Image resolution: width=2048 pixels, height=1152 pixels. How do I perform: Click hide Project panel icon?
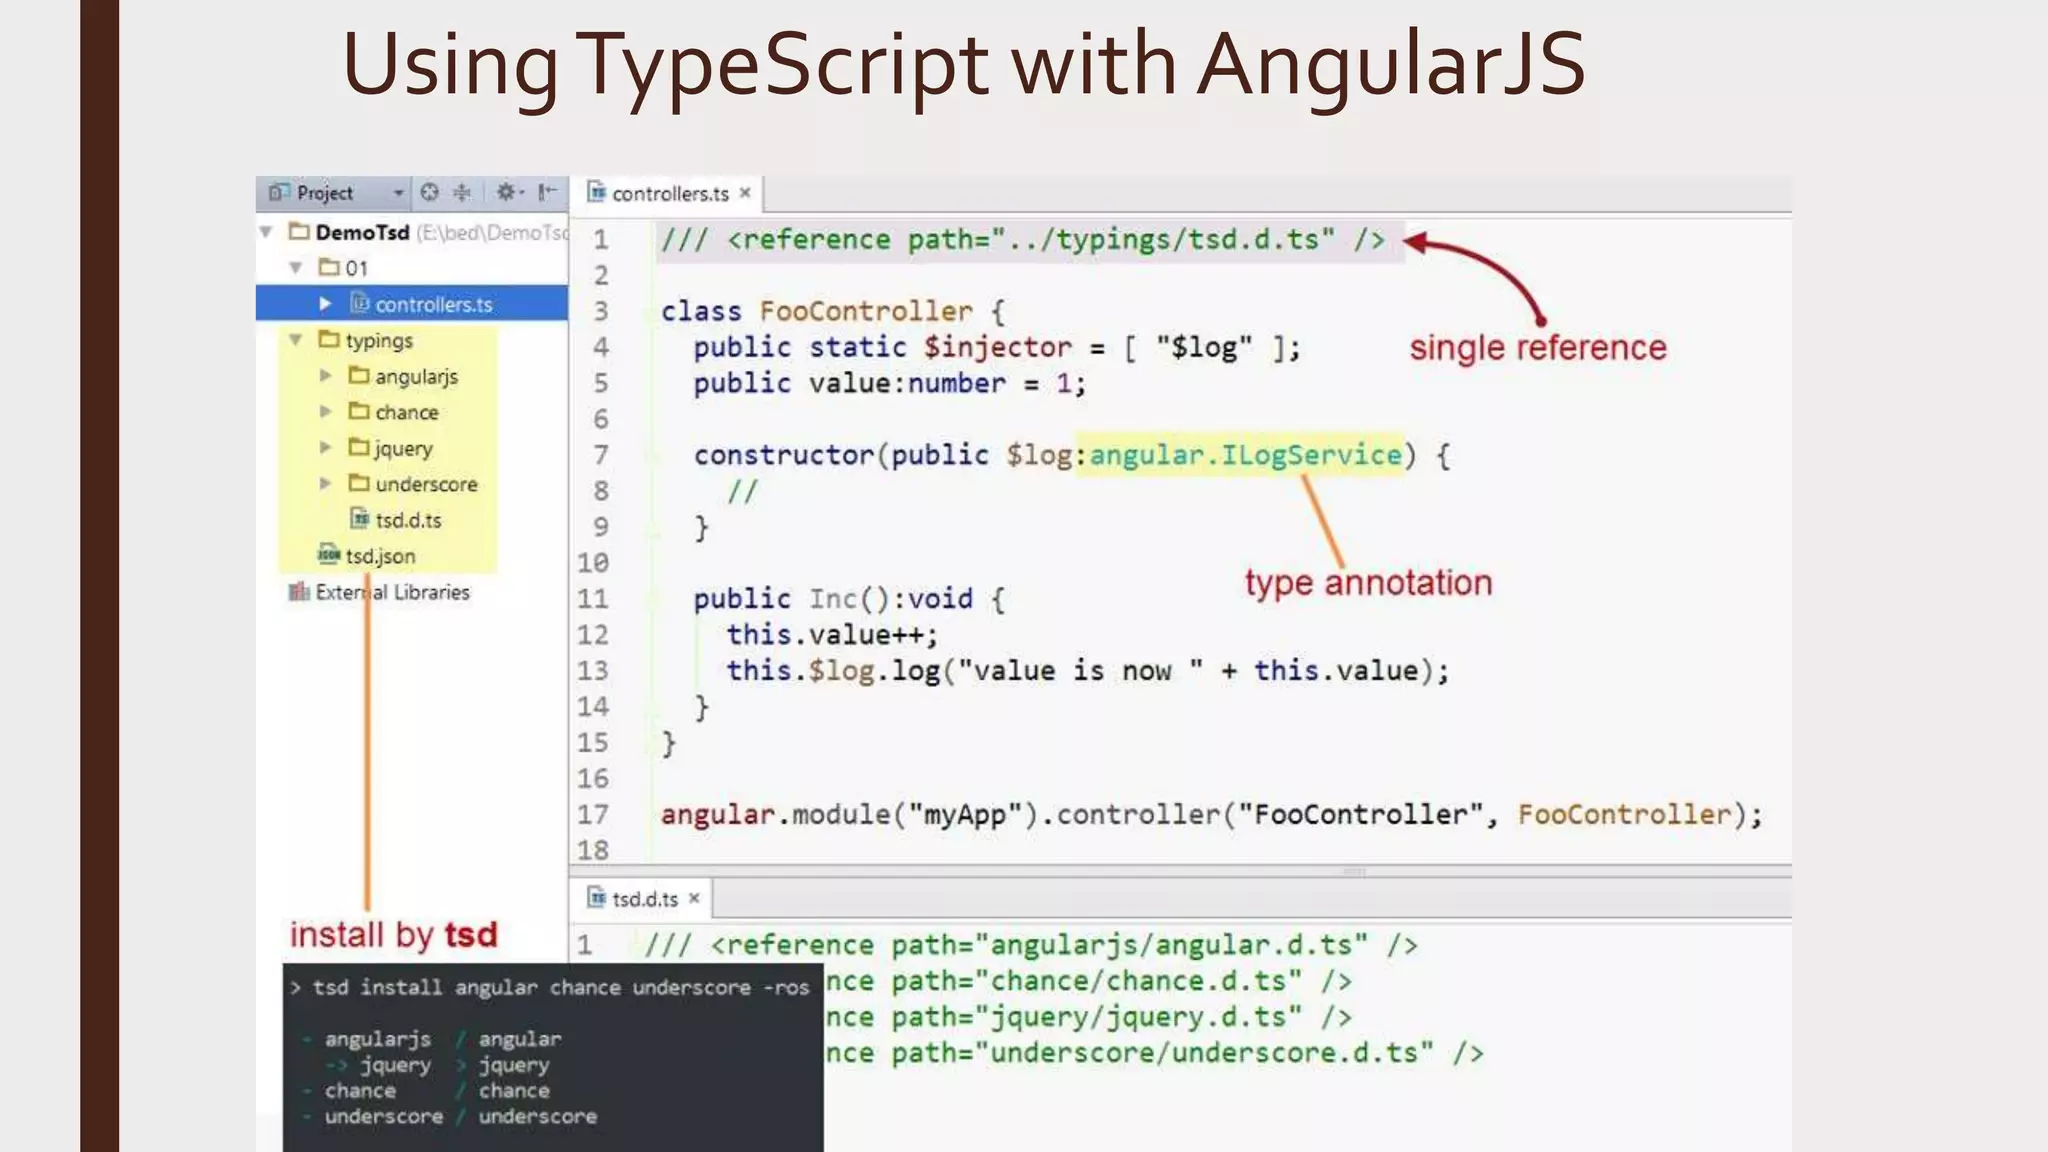547,192
